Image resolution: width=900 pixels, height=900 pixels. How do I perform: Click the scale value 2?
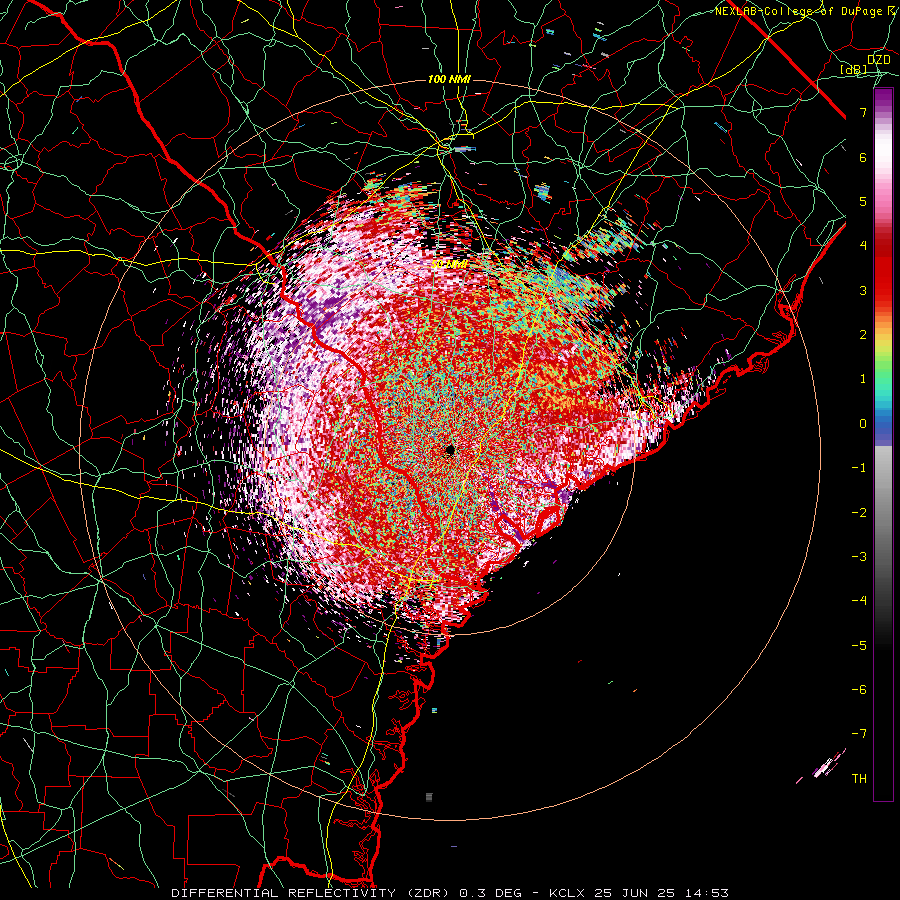pyautogui.click(x=863, y=335)
